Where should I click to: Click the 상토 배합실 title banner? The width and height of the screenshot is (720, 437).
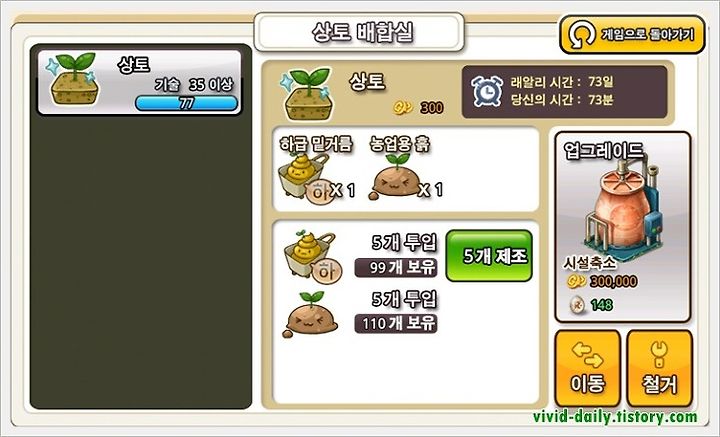click(359, 32)
